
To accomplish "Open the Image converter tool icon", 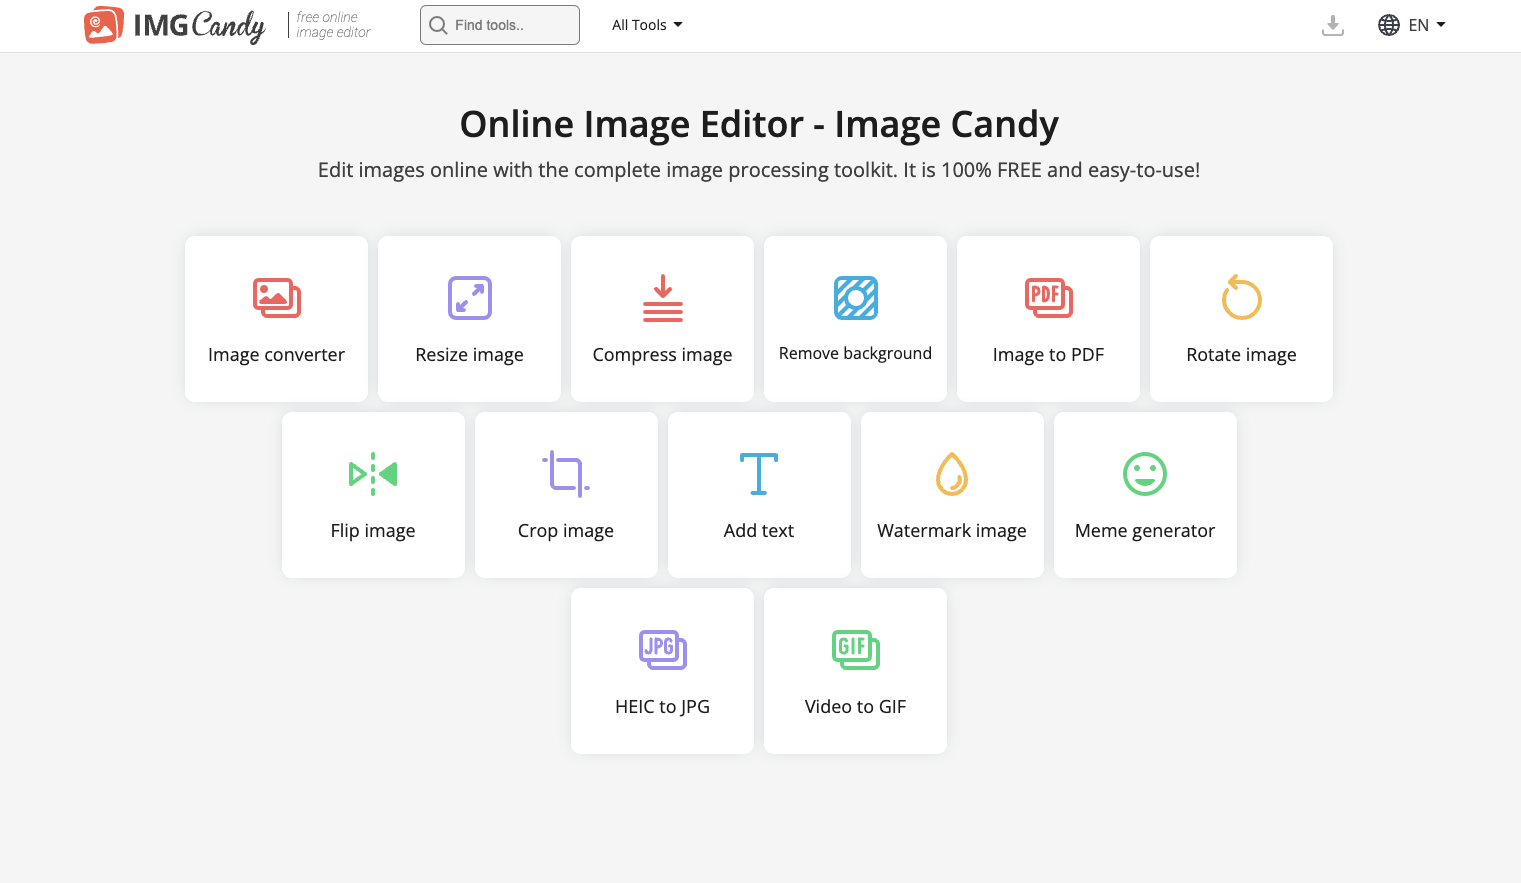I will (x=276, y=298).
